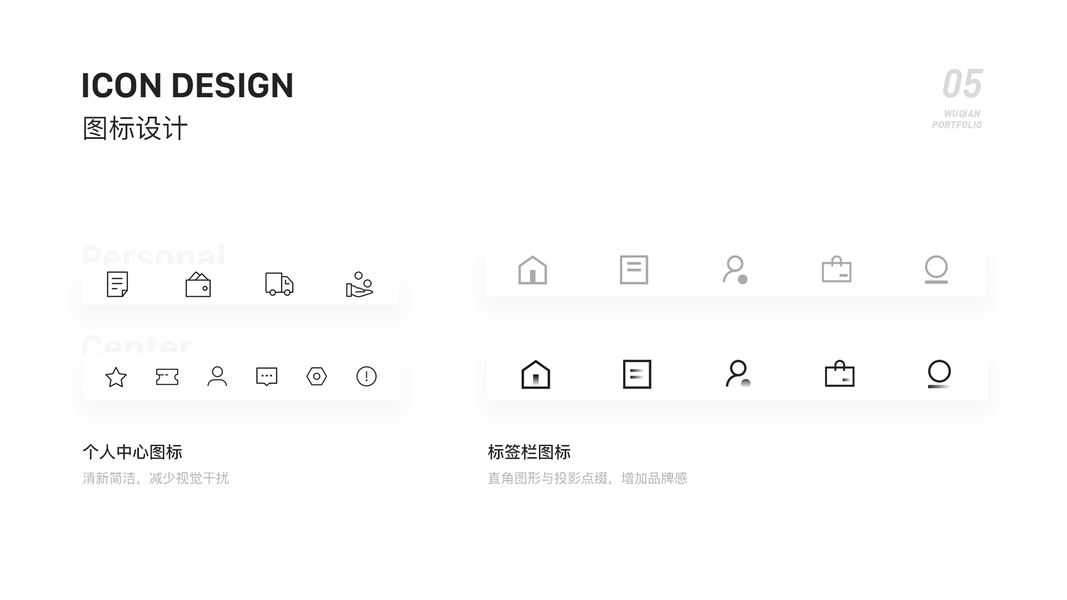
Task: Click the gray home tab icon
Action: point(533,269)
